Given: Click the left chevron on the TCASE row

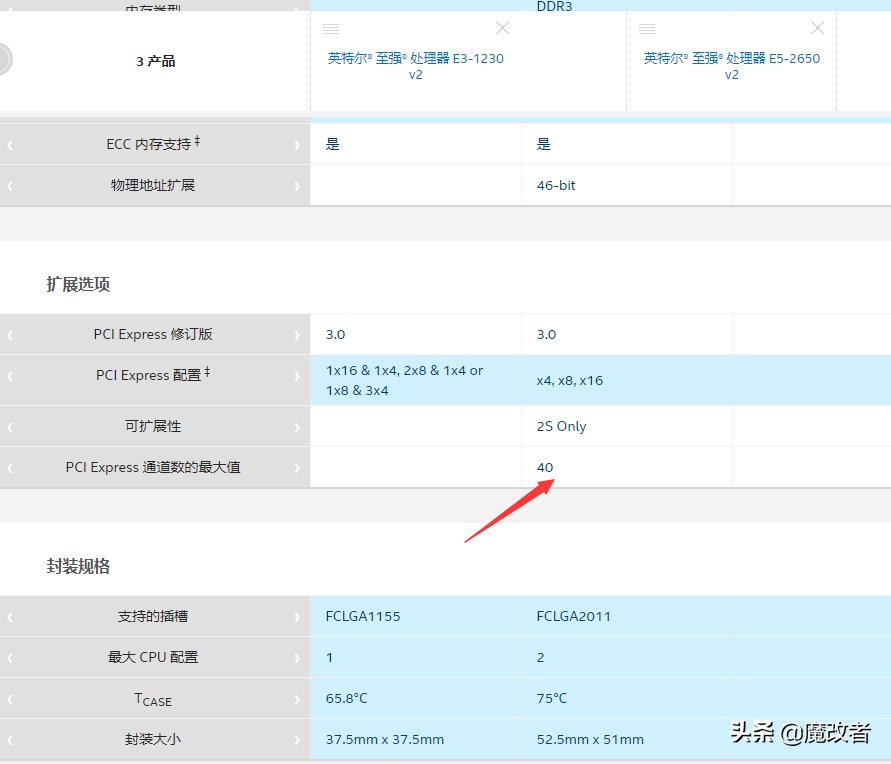Looking at the screenshot, I should pos(10,699).
